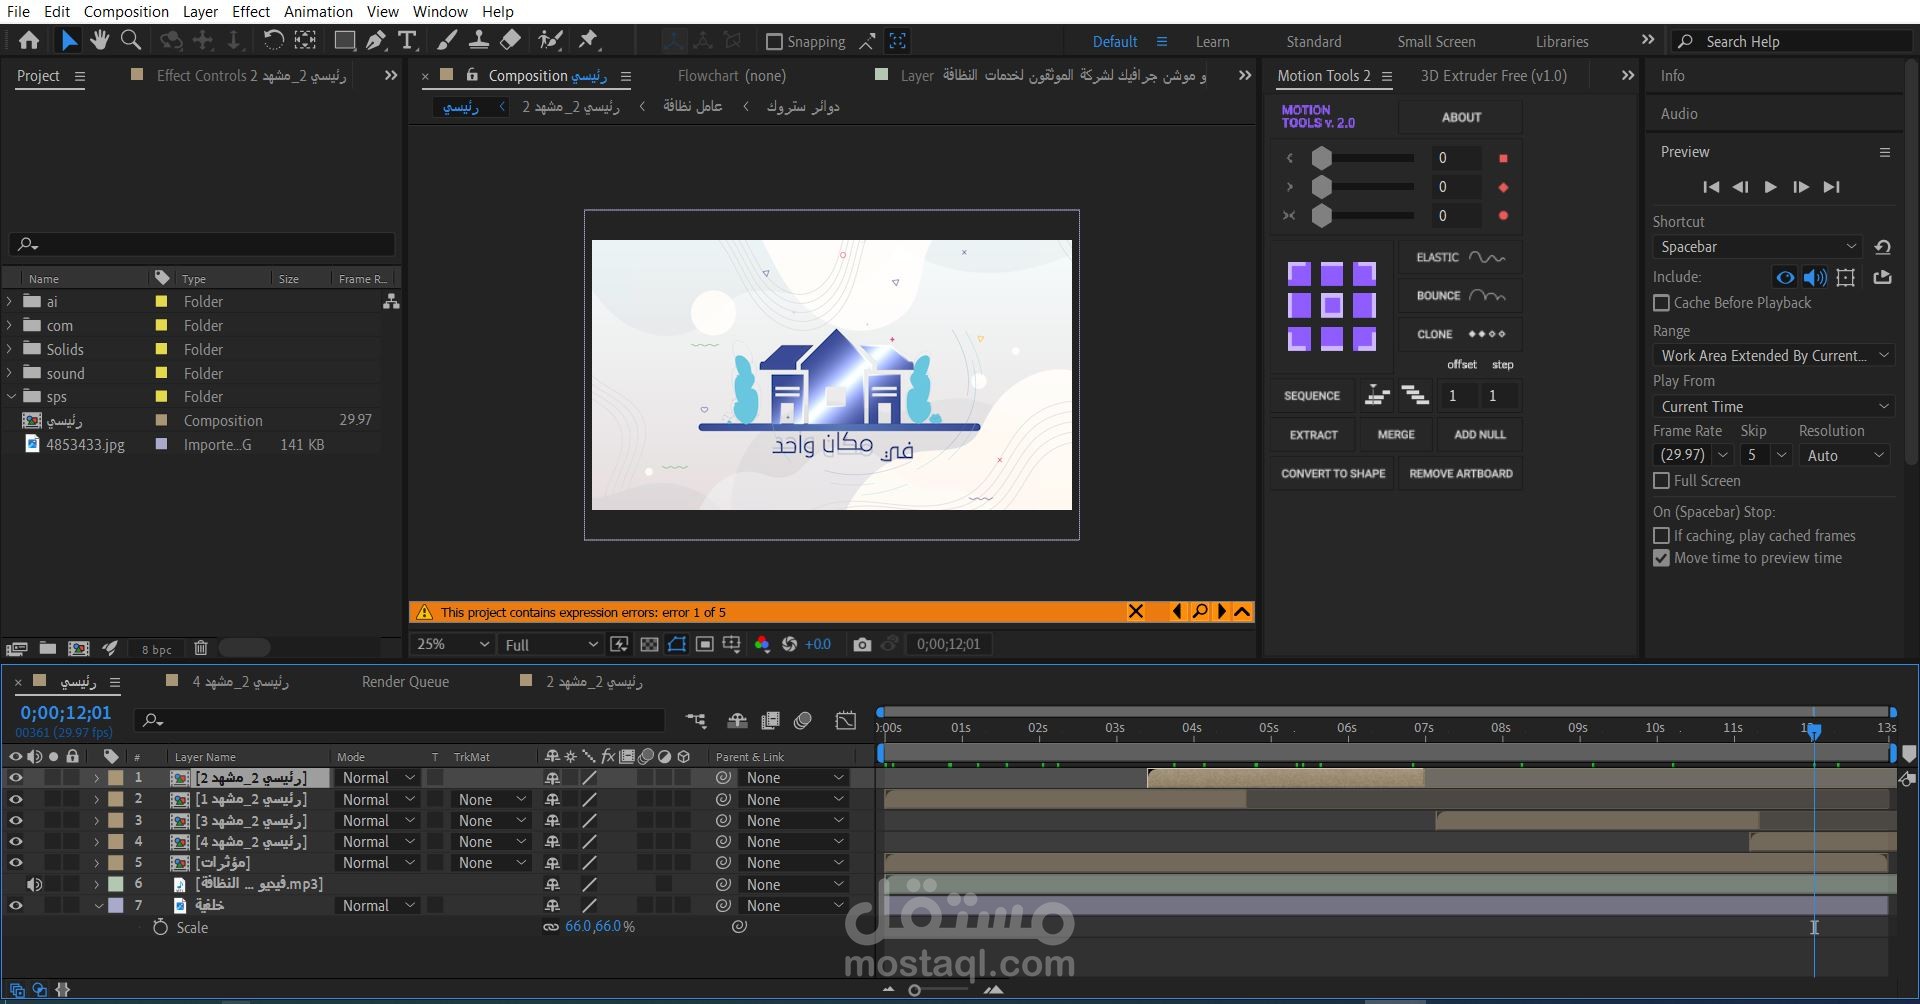
Task: Enable Cache Before Playback checkbox
Action: (1662, 303)
